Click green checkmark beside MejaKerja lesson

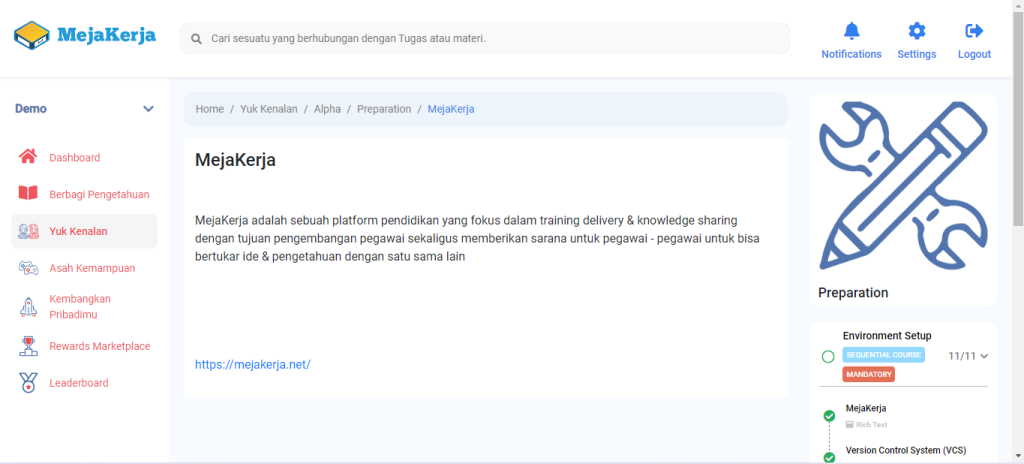(829, 416)
